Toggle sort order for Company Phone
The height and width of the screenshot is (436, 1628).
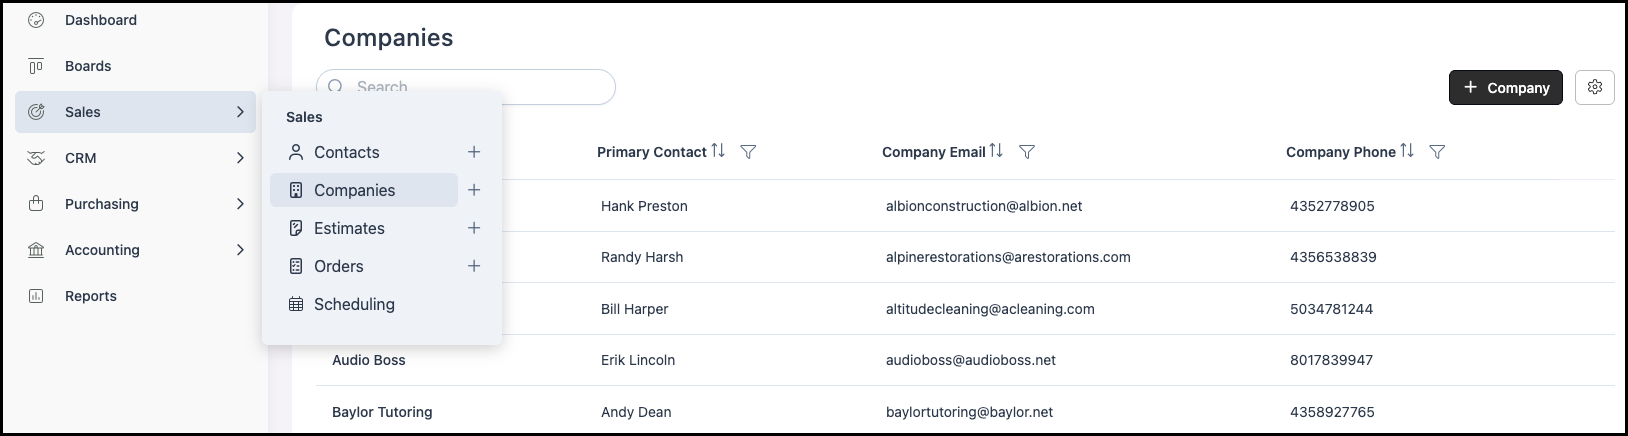pyautogui.click(x=1407, y=151)
